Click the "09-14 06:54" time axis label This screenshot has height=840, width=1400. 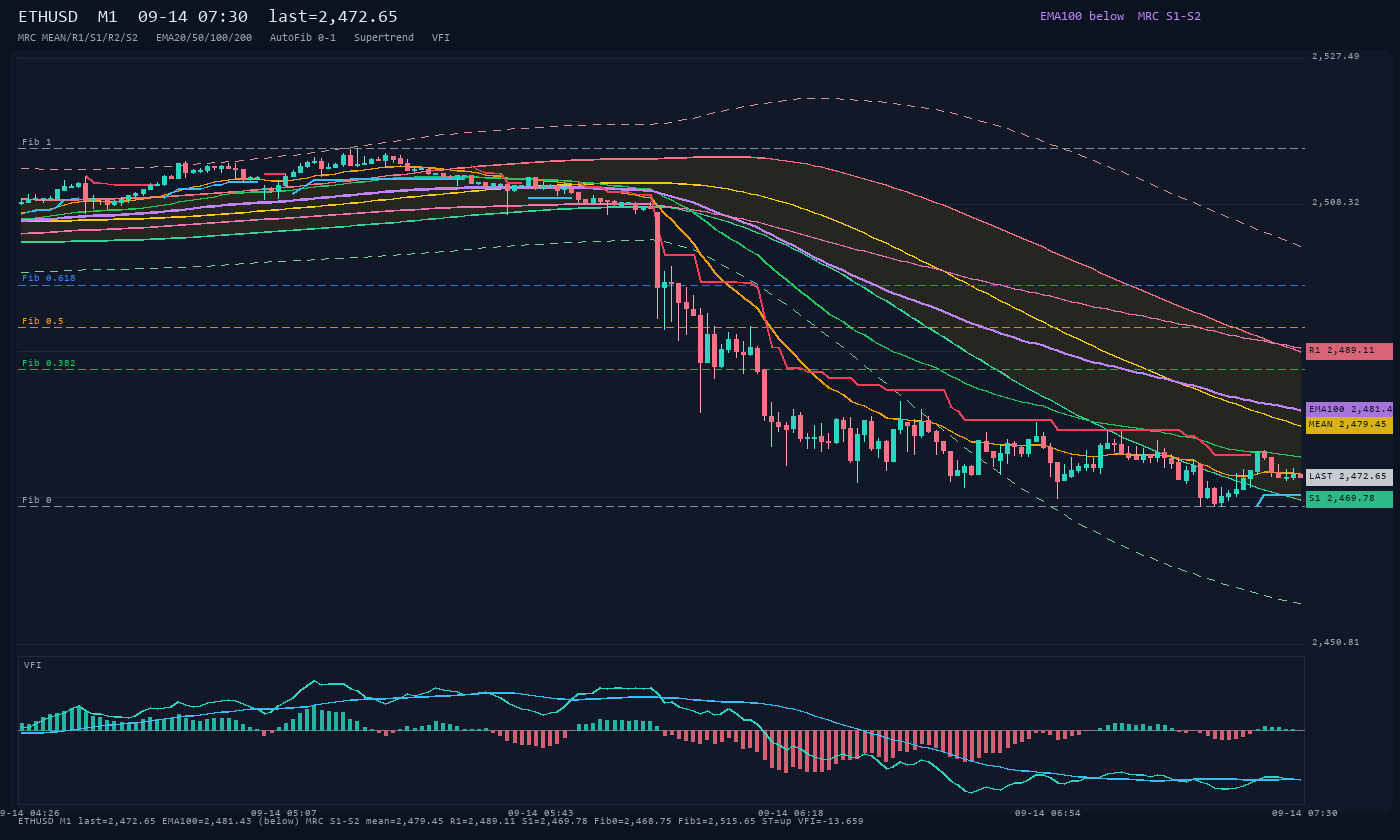[1048, 813]
